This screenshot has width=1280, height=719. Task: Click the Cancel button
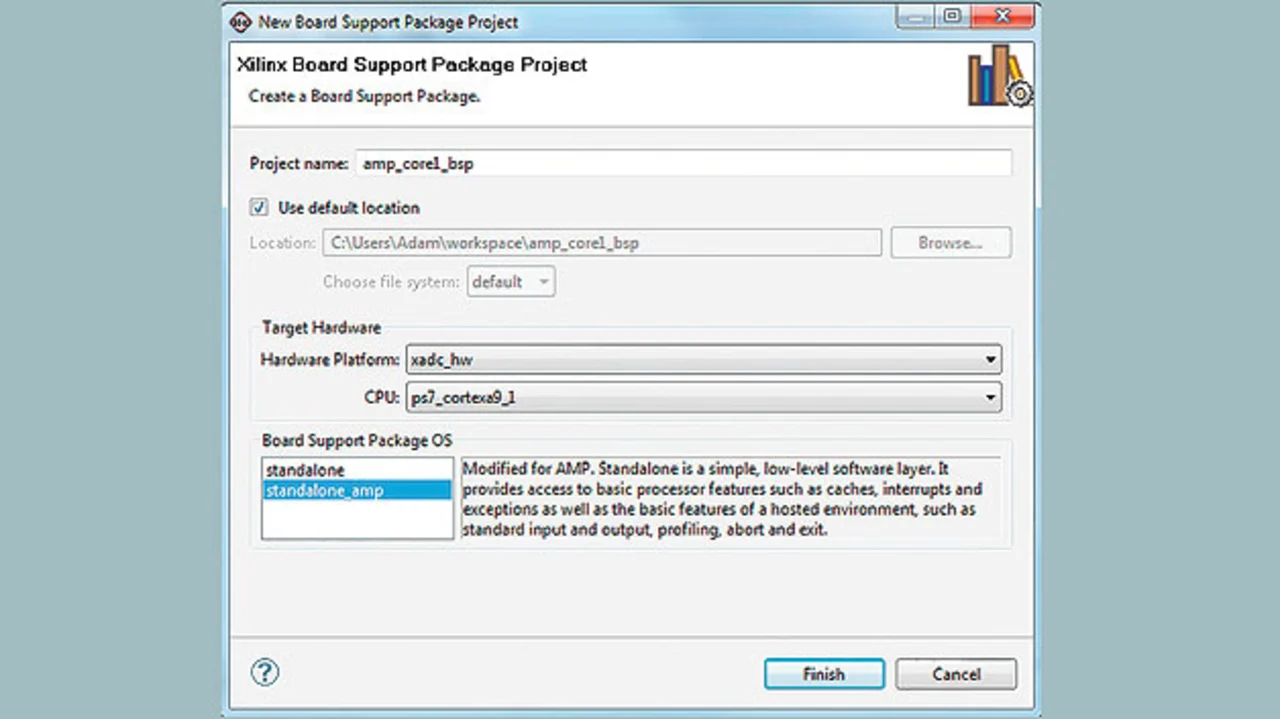956,674
